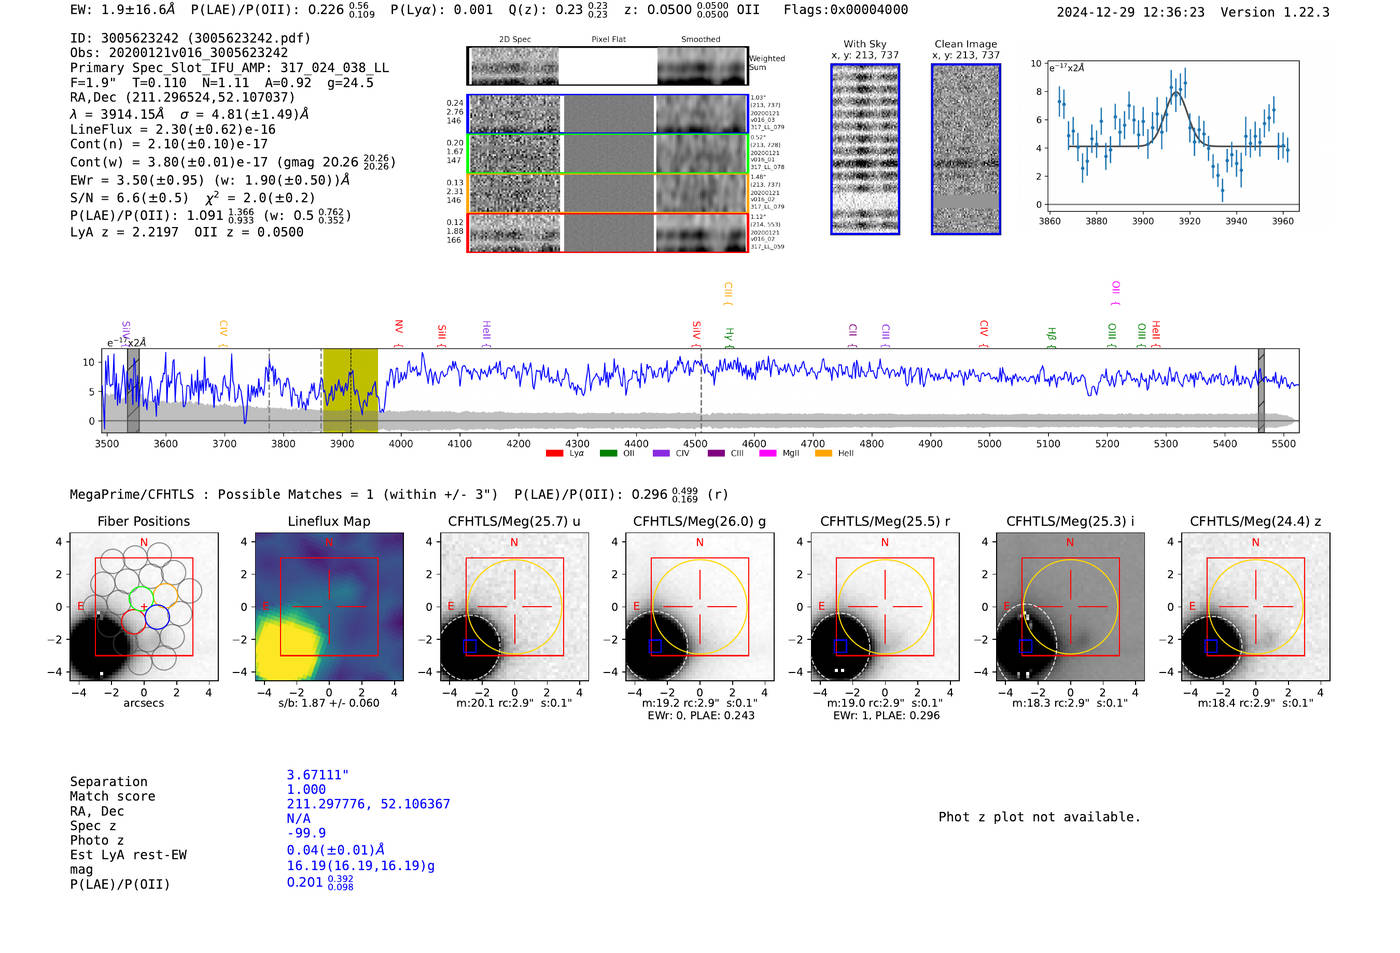Image resolution: width=1400 pixels, height=953 pixels.
Task: Click the EWr: 1, PLAE: 0.296 caption
Action: tap(886, 716)
